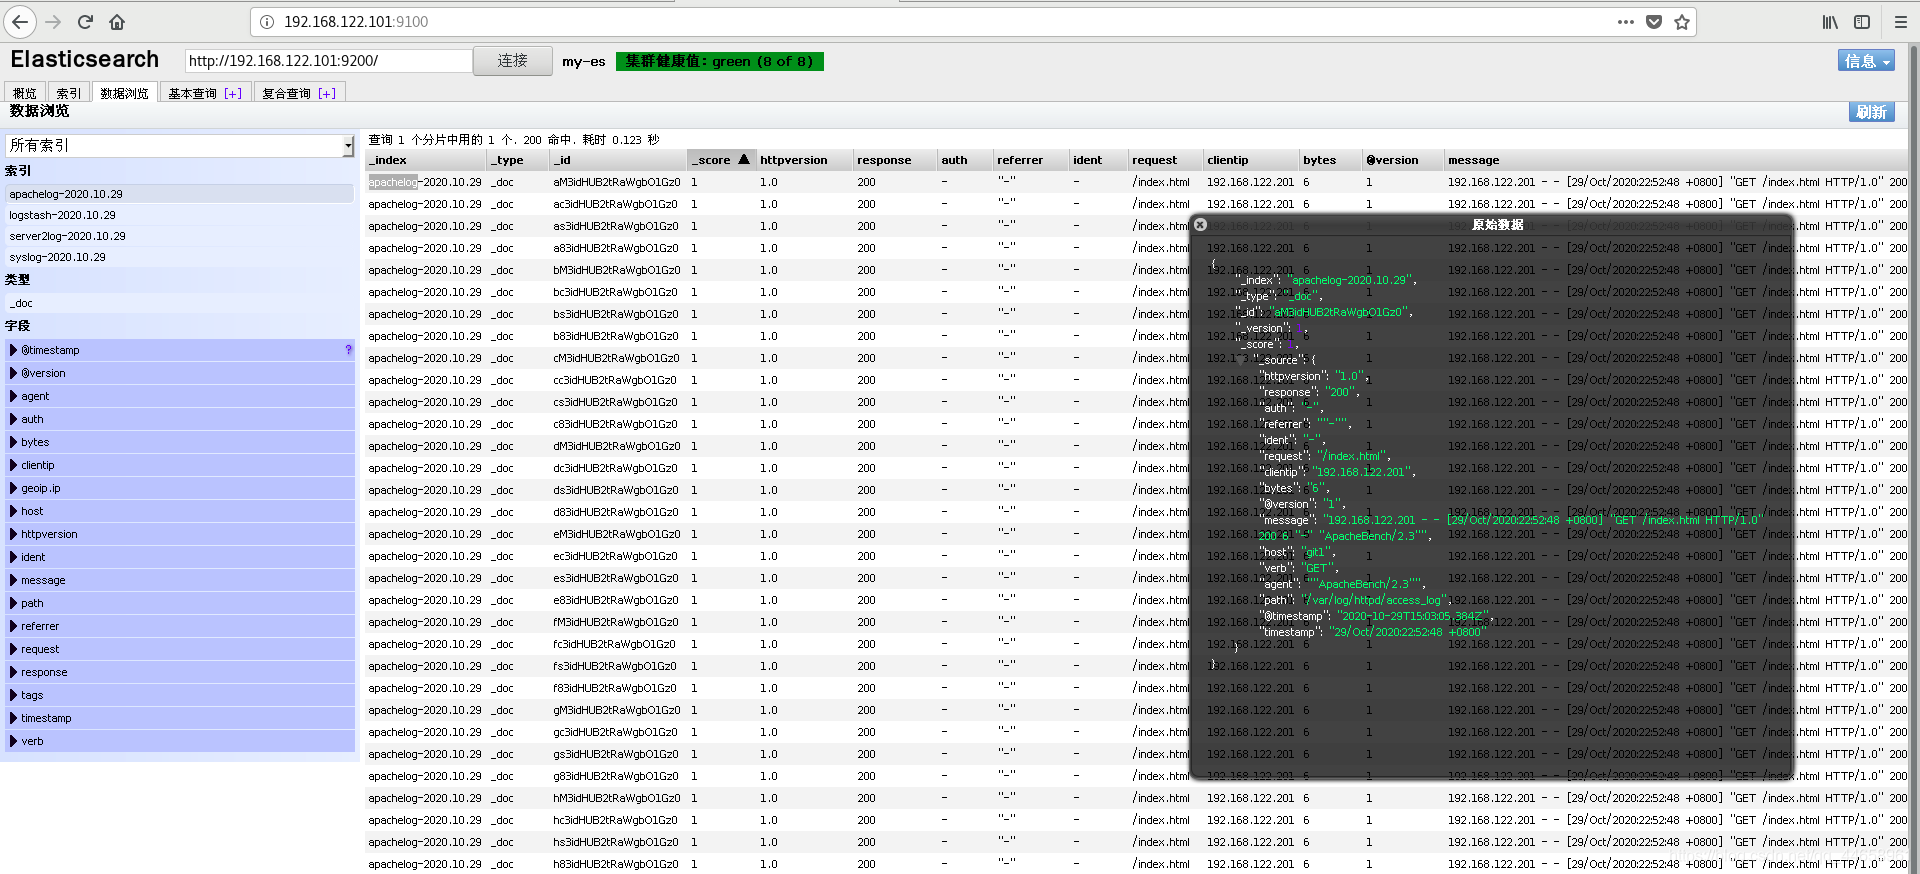This screenshot has height=874, width=1920.
Task: Select the server2log-2020.10.29 index
Action: [x=180, y=236]
